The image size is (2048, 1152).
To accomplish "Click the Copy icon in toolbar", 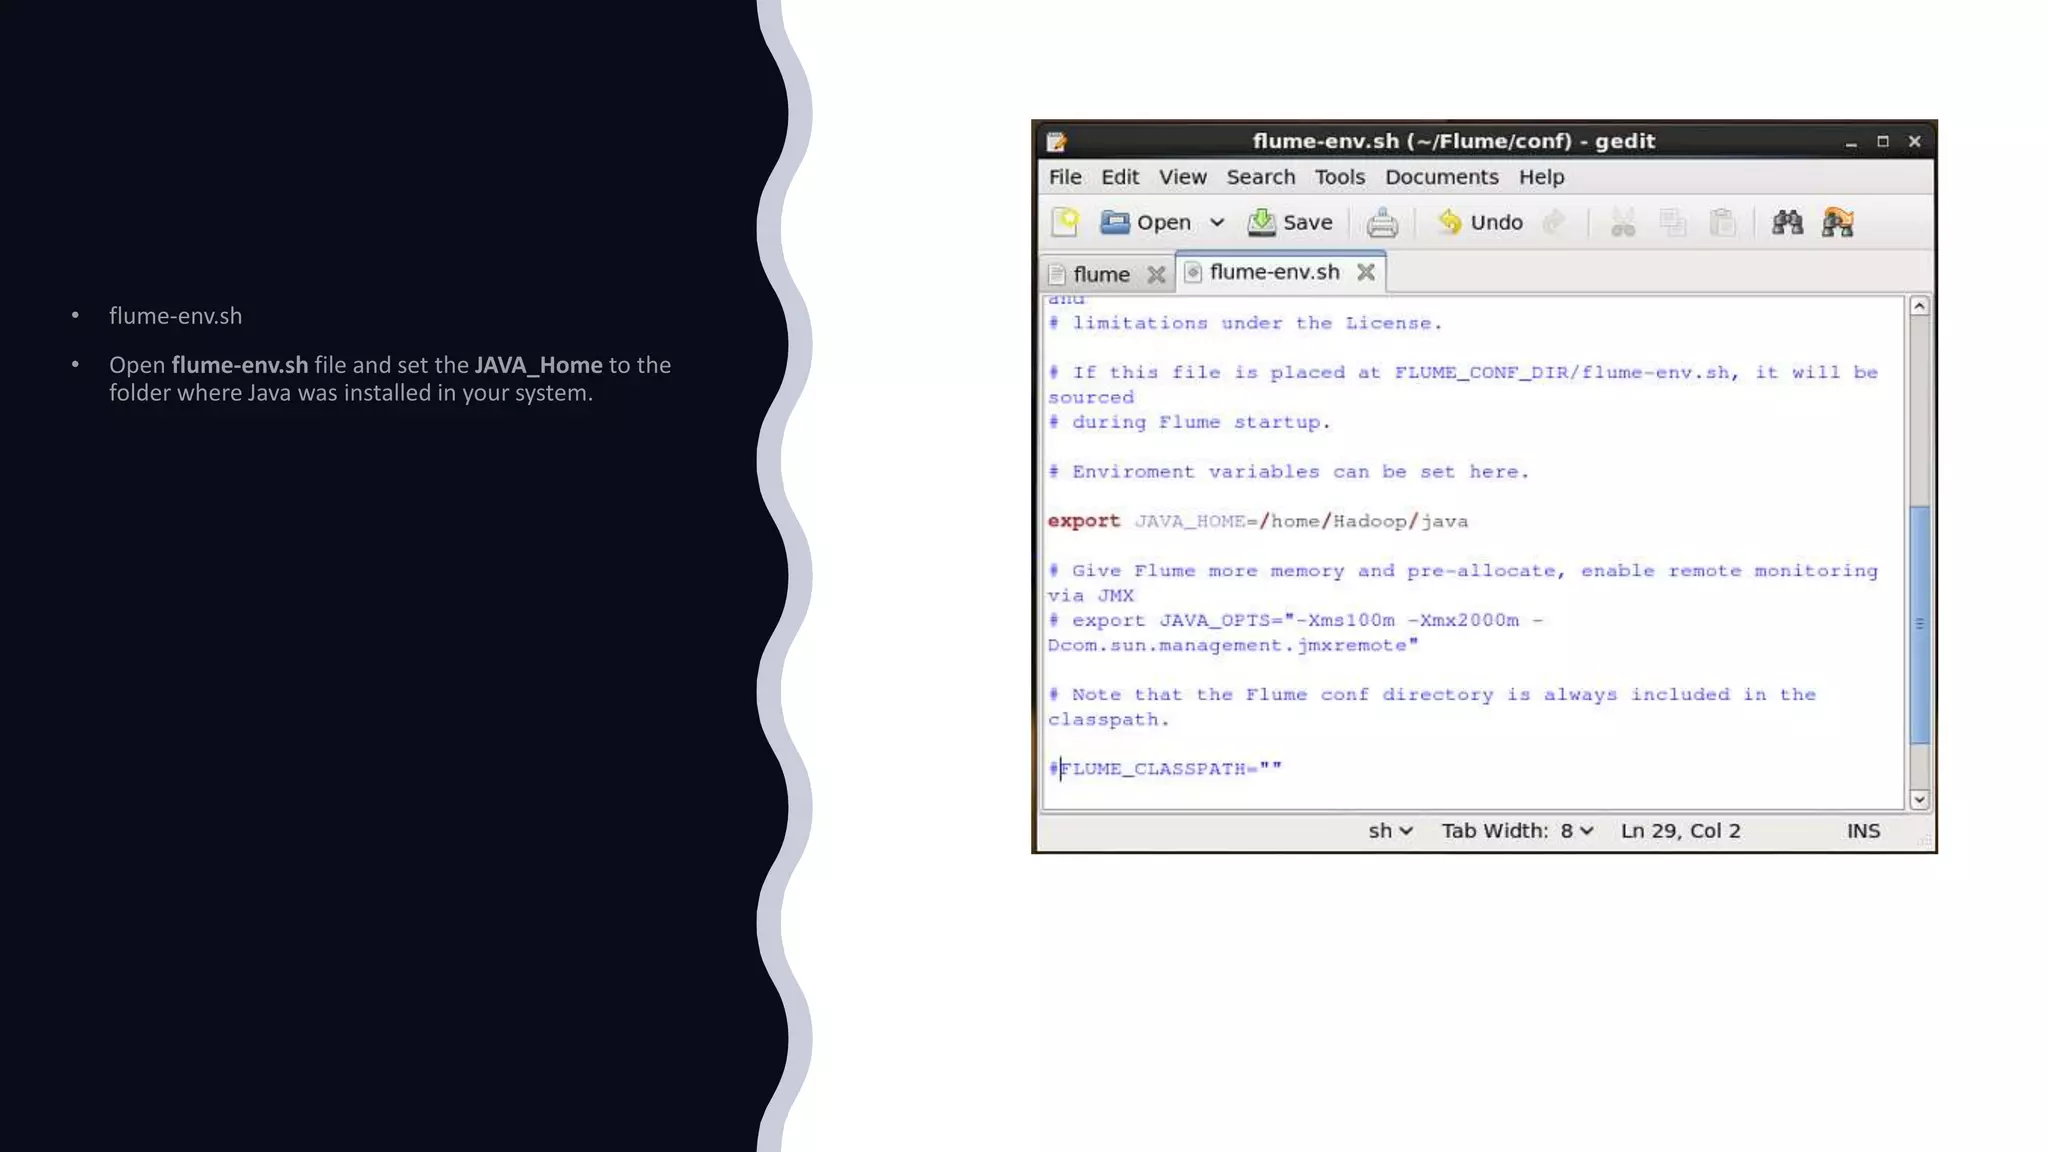I will [x=1673, y=222].
